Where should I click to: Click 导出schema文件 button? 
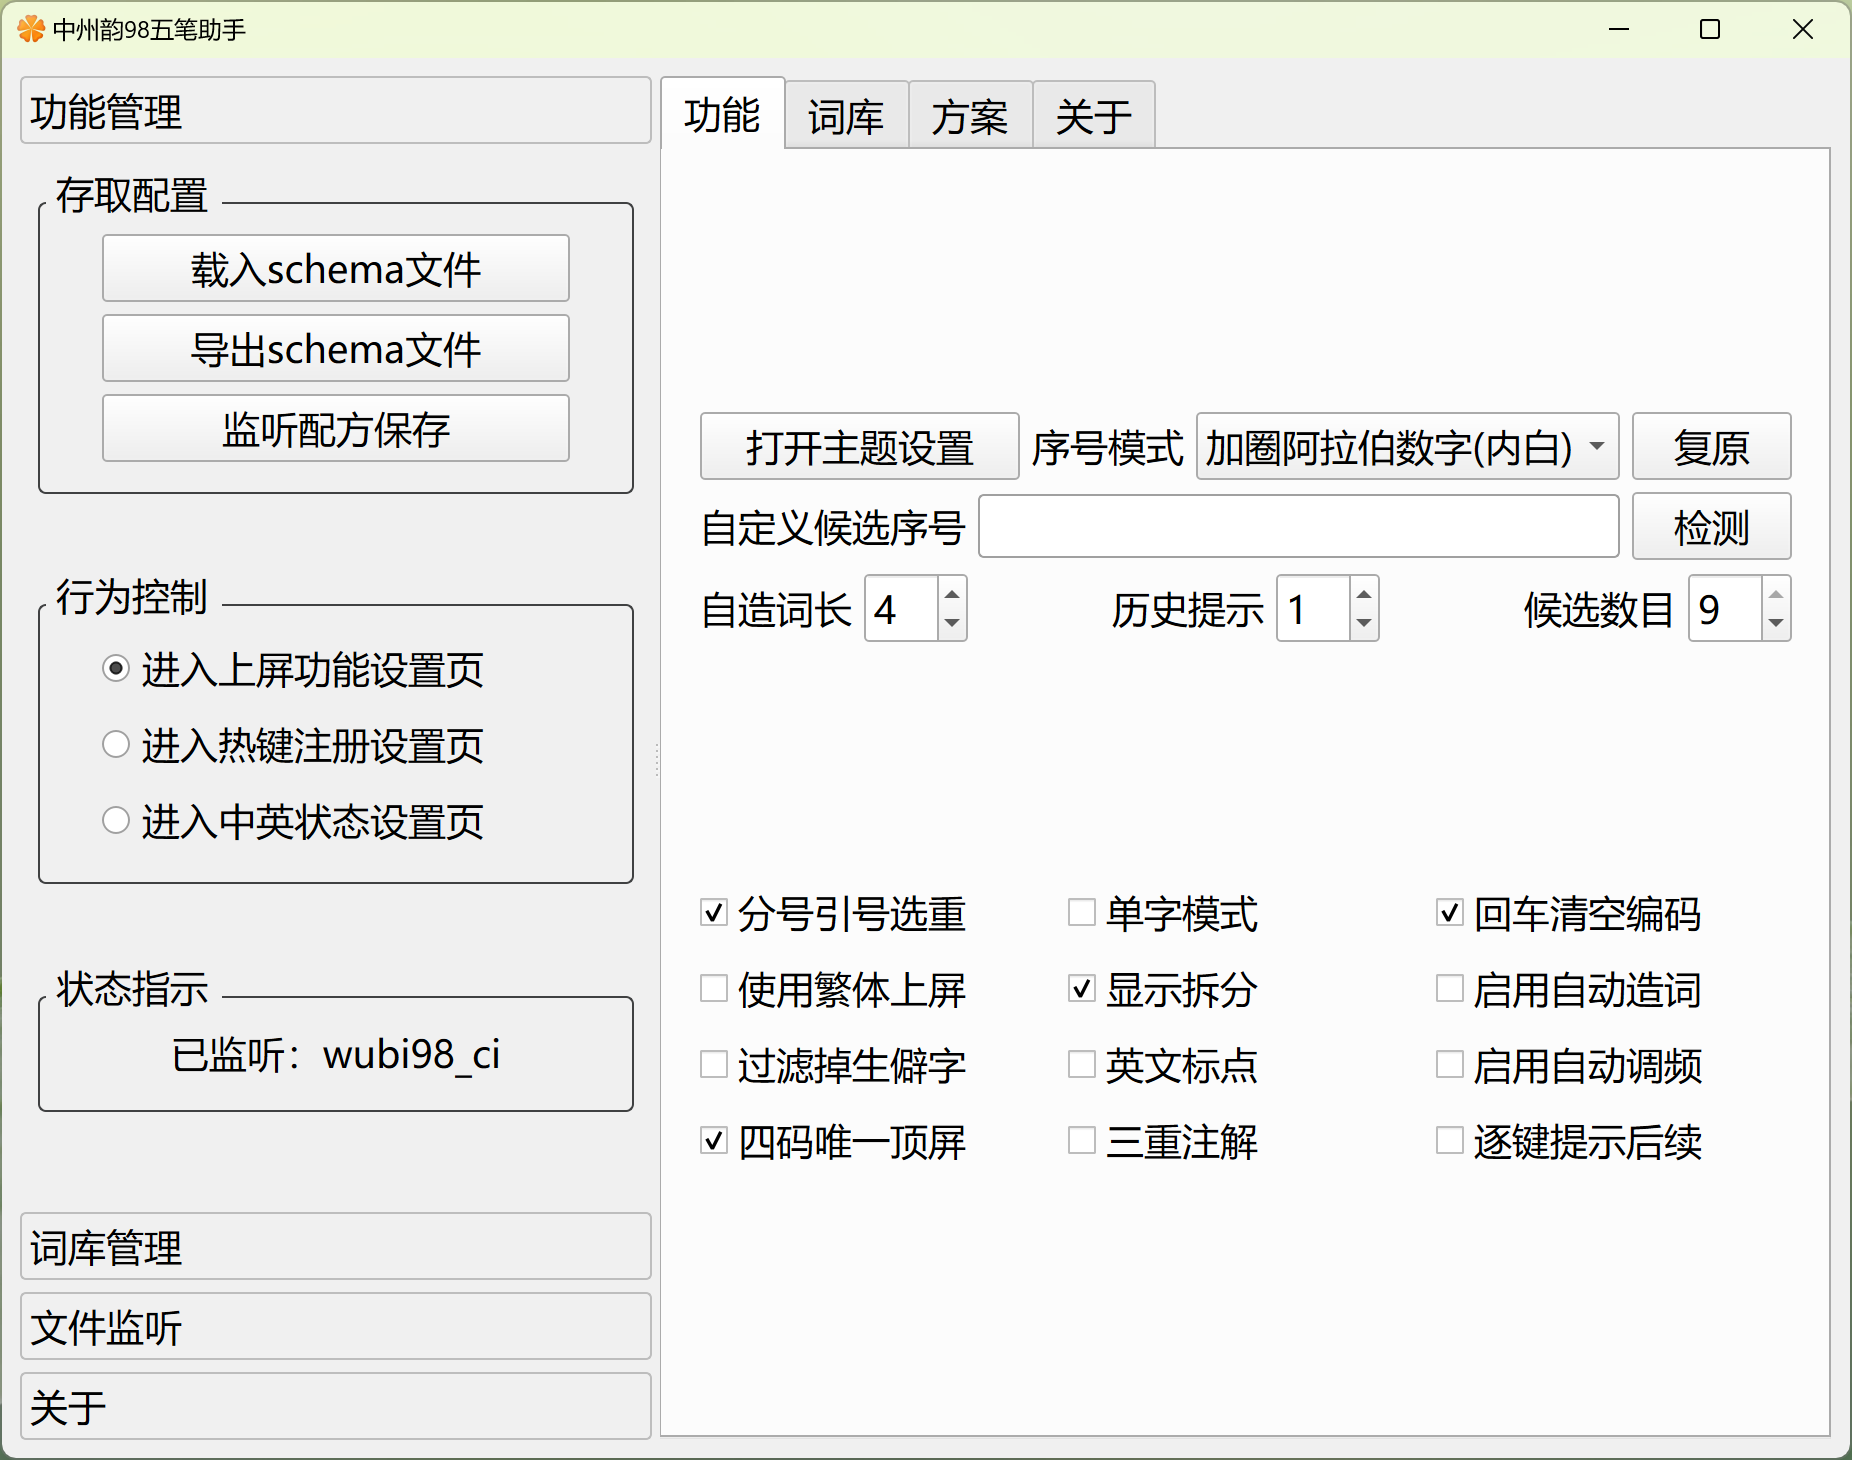point(336,349)
